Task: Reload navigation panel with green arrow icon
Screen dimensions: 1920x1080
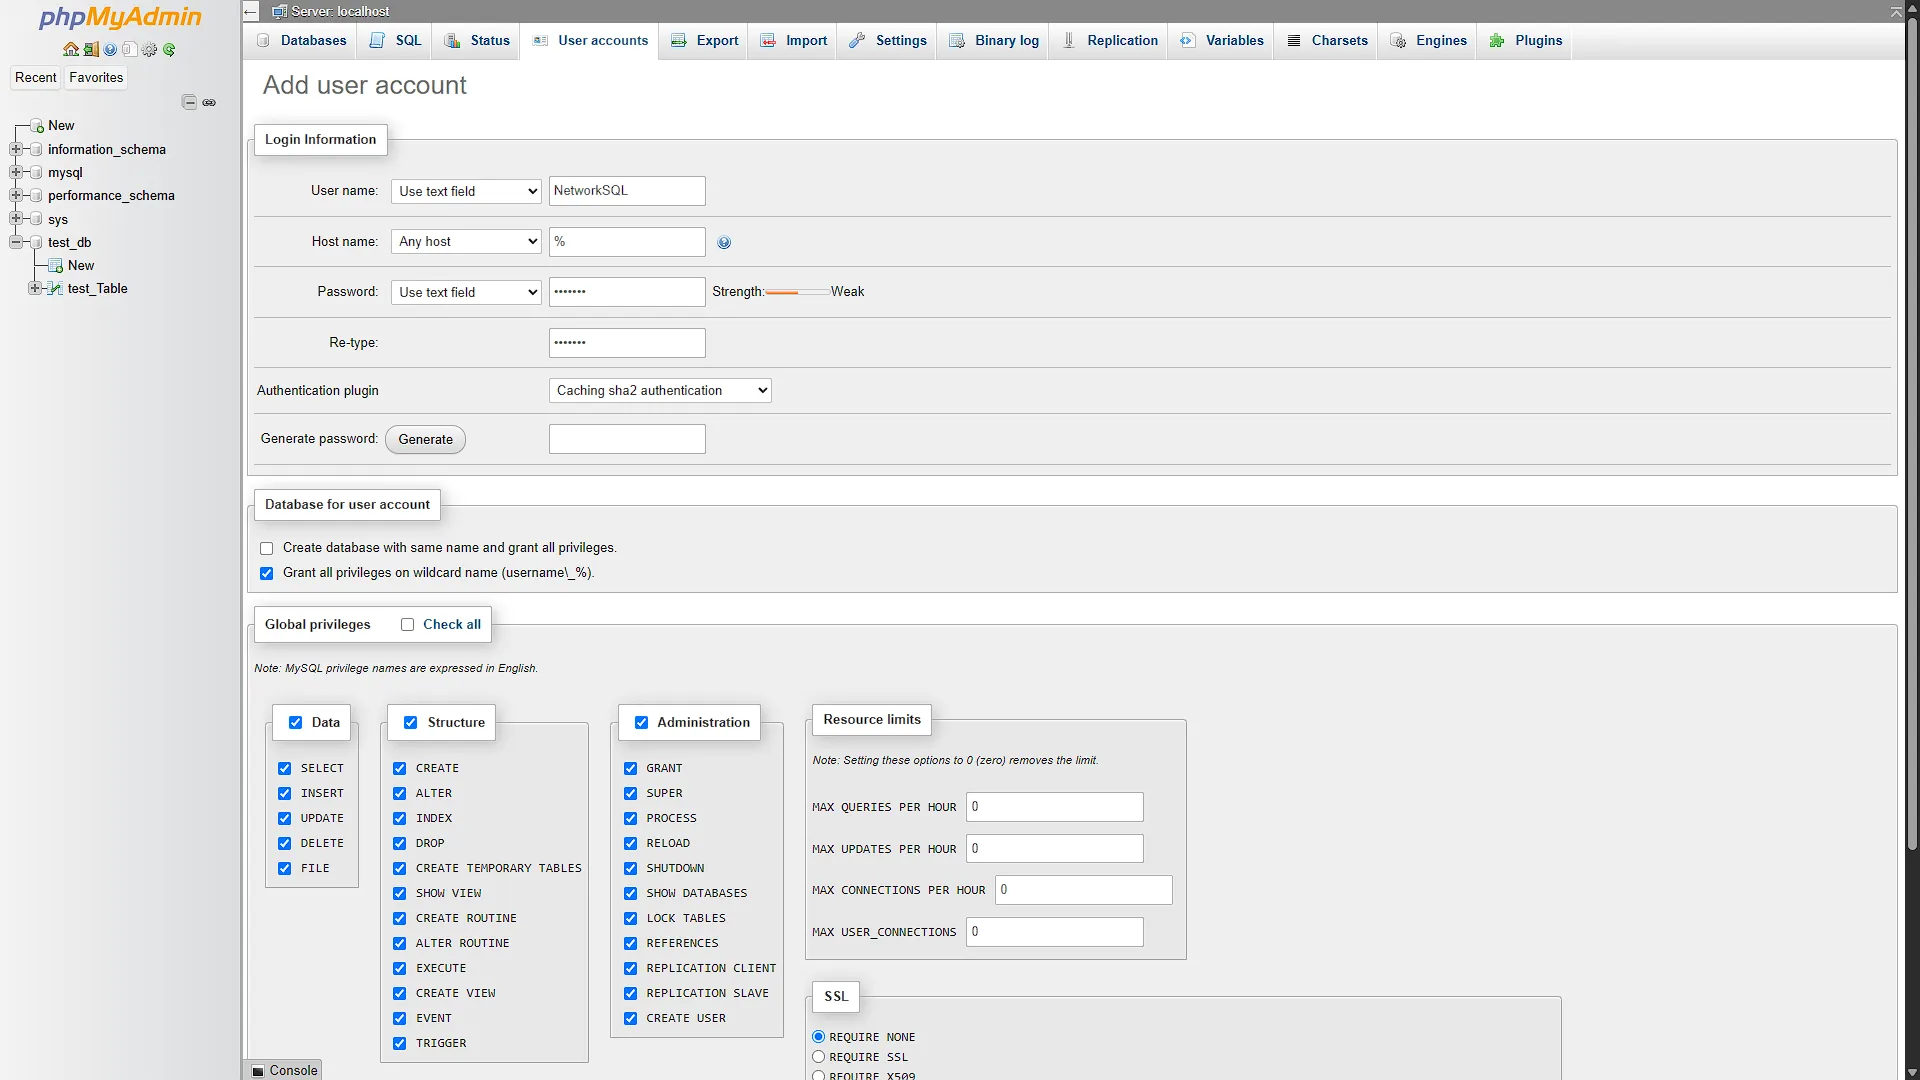Action: (169, 50)
